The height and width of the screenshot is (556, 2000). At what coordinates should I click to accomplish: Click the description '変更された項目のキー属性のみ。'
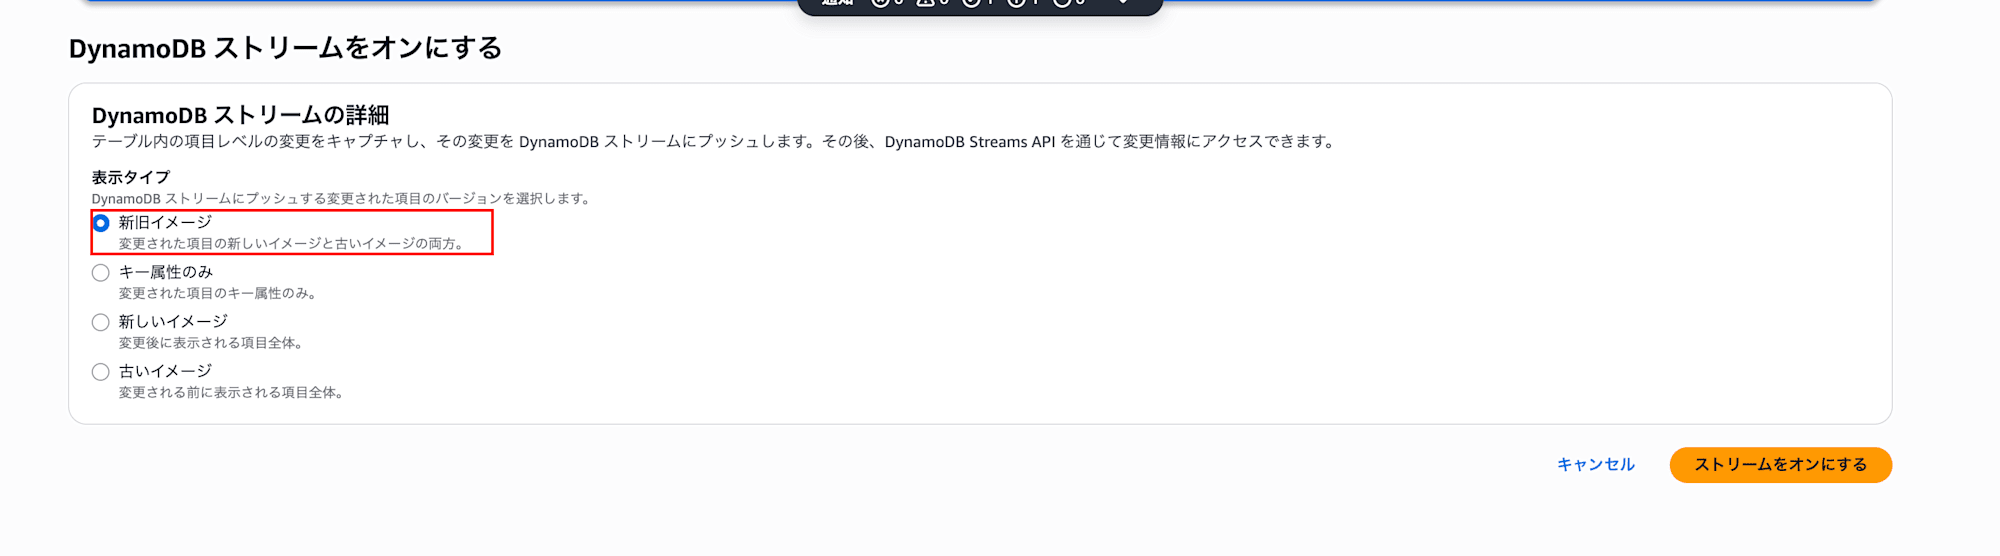pos(220,293)
